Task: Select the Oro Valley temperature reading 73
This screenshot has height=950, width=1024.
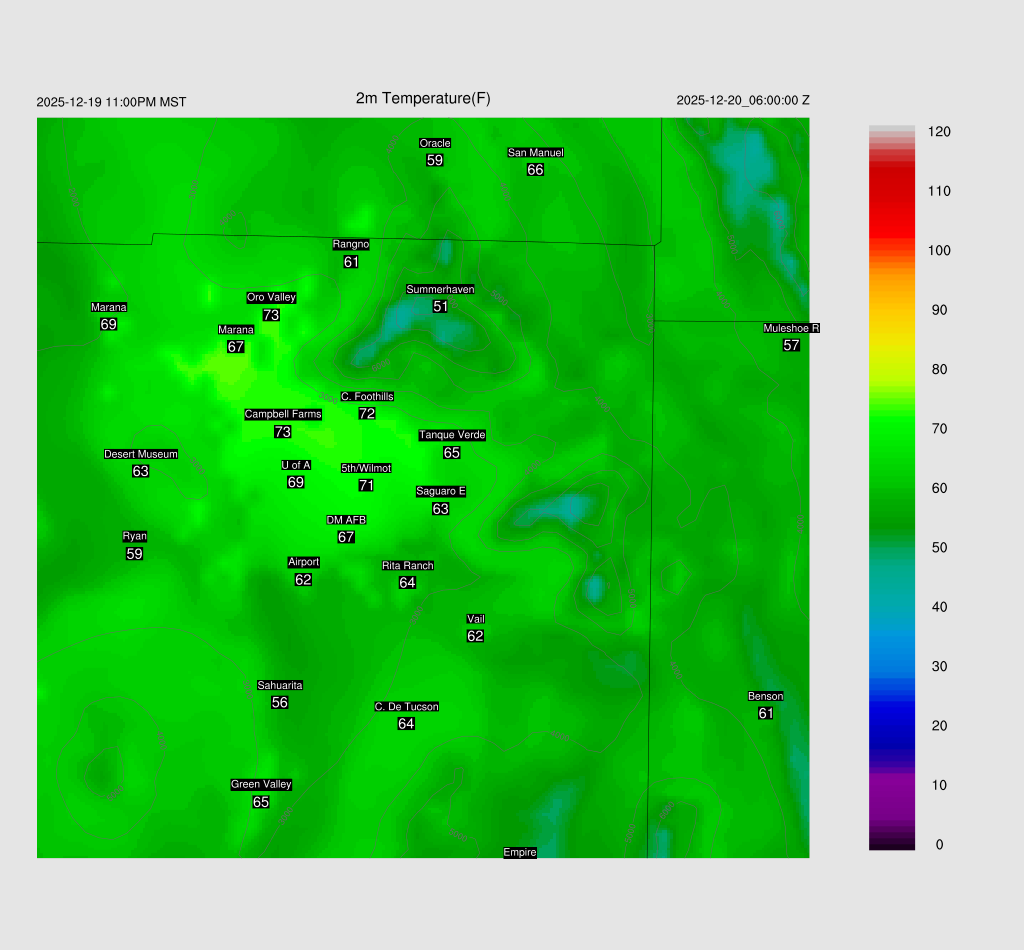Action: coord(271,315)
